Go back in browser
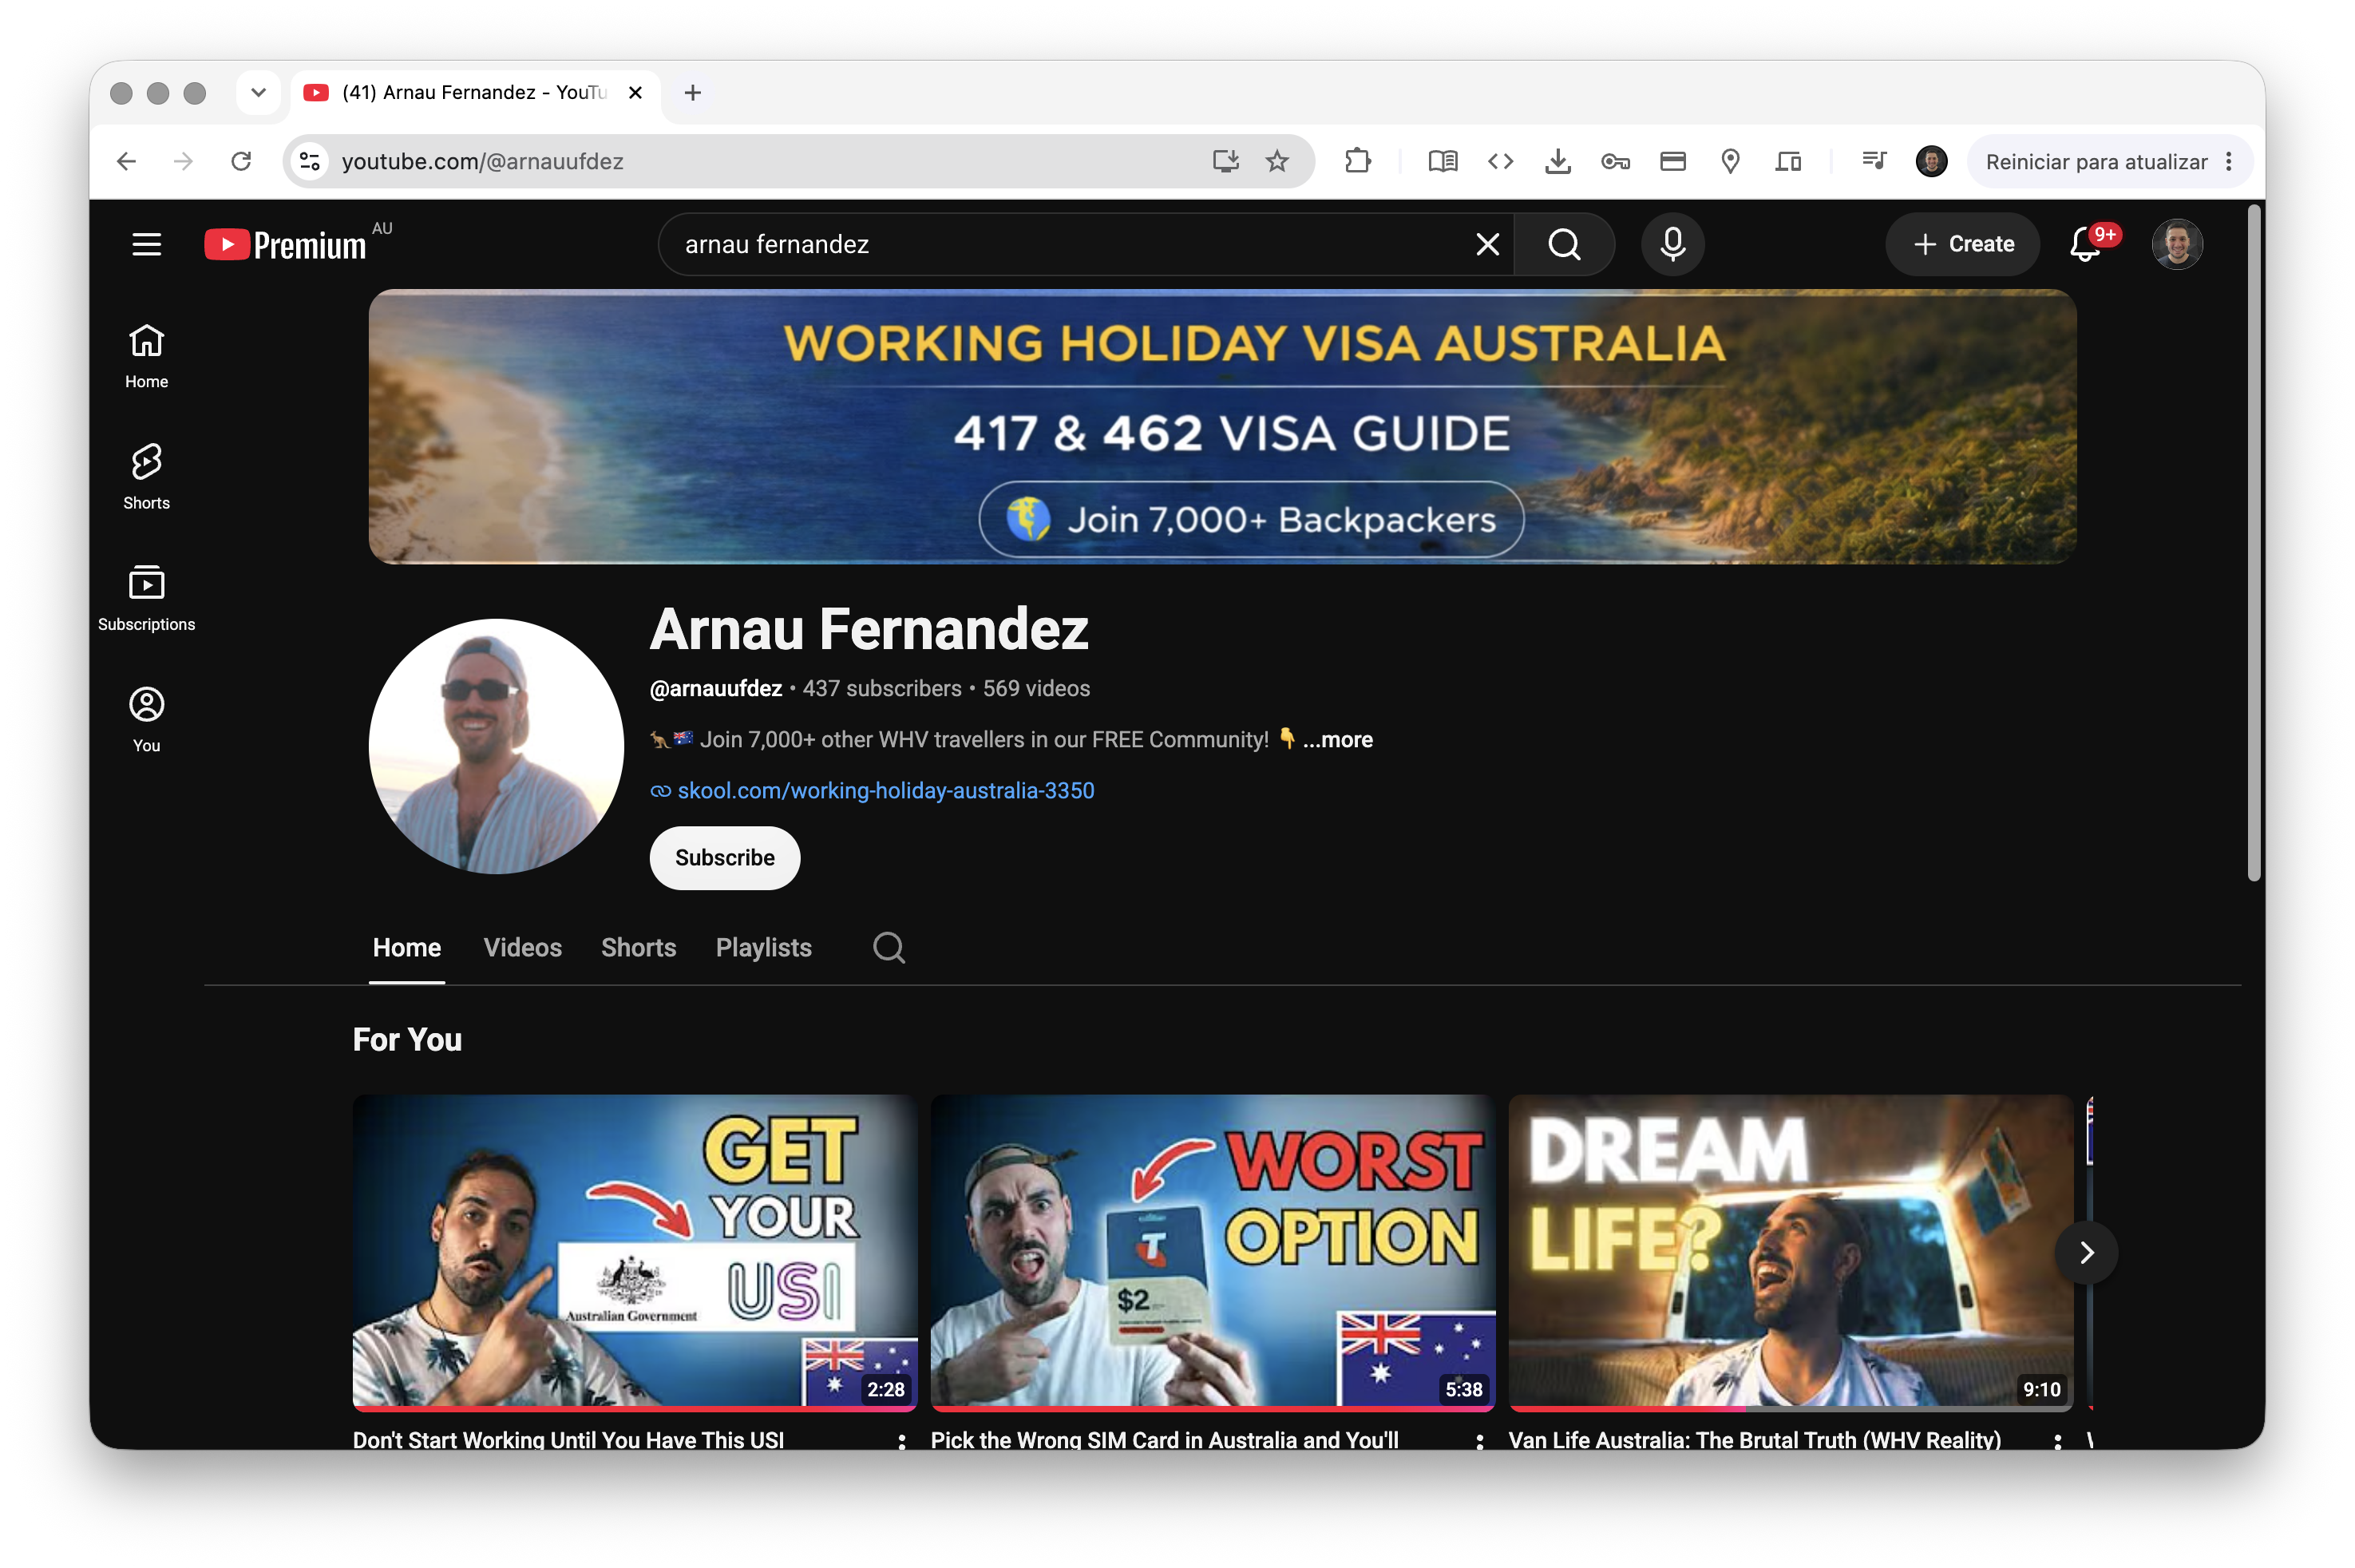The height and width of the screenshot is (1568, 2355). [126, 161]
